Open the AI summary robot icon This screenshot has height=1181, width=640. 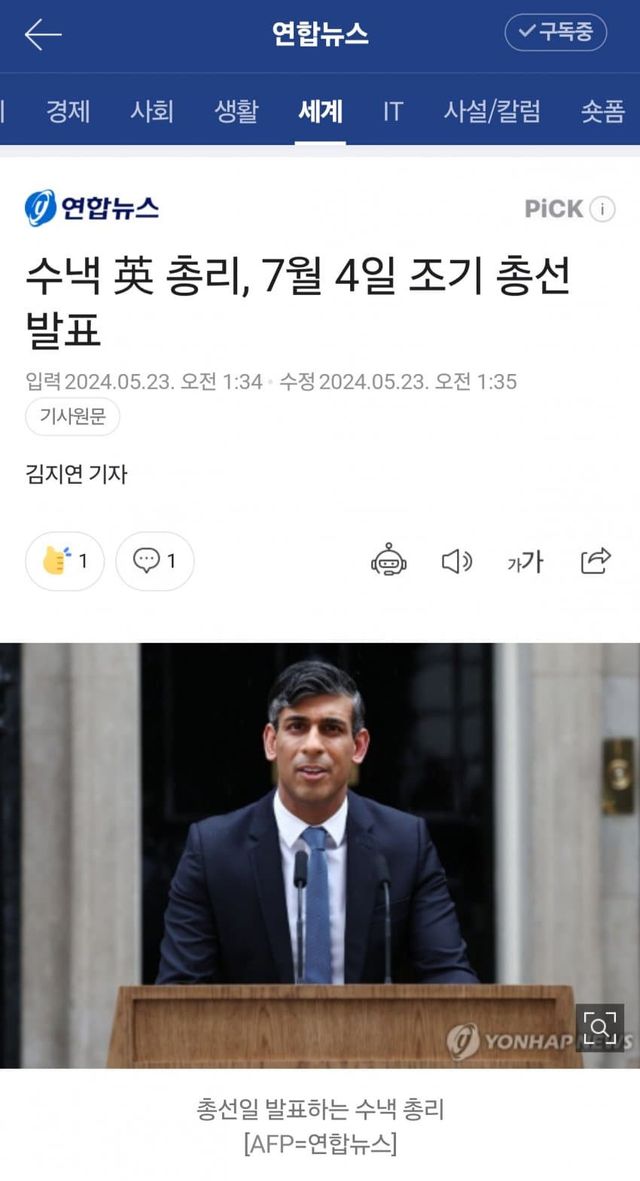click(389, 560)
